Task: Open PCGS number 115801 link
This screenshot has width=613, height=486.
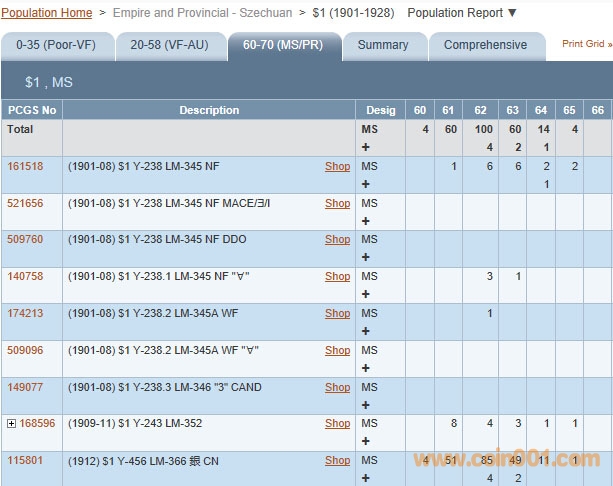Action: 25,461
